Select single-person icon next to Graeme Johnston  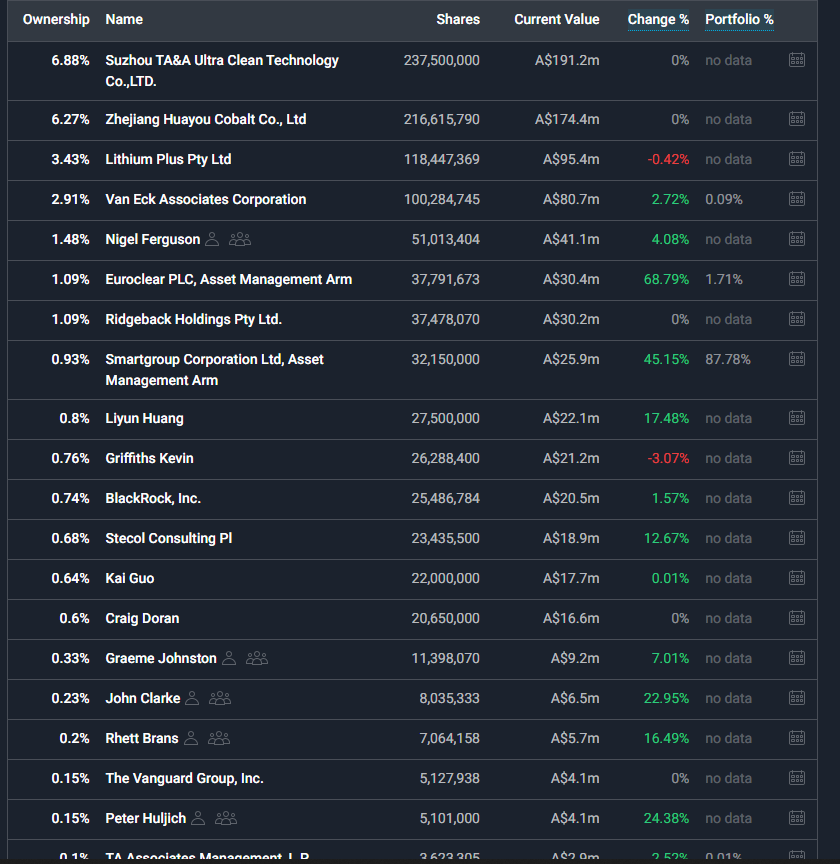[x=229, y=658]
